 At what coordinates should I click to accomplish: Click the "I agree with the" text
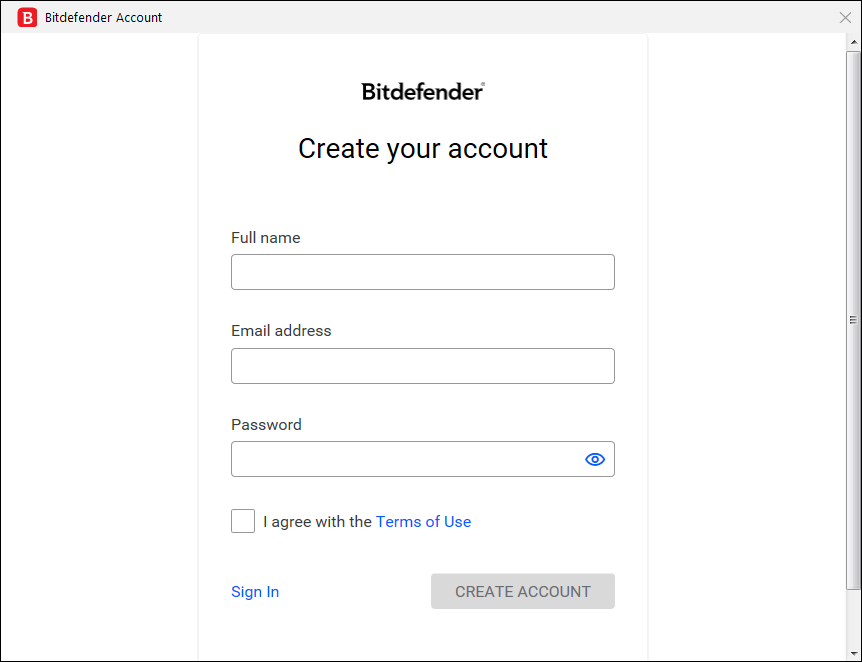click(x=317, y=521)
